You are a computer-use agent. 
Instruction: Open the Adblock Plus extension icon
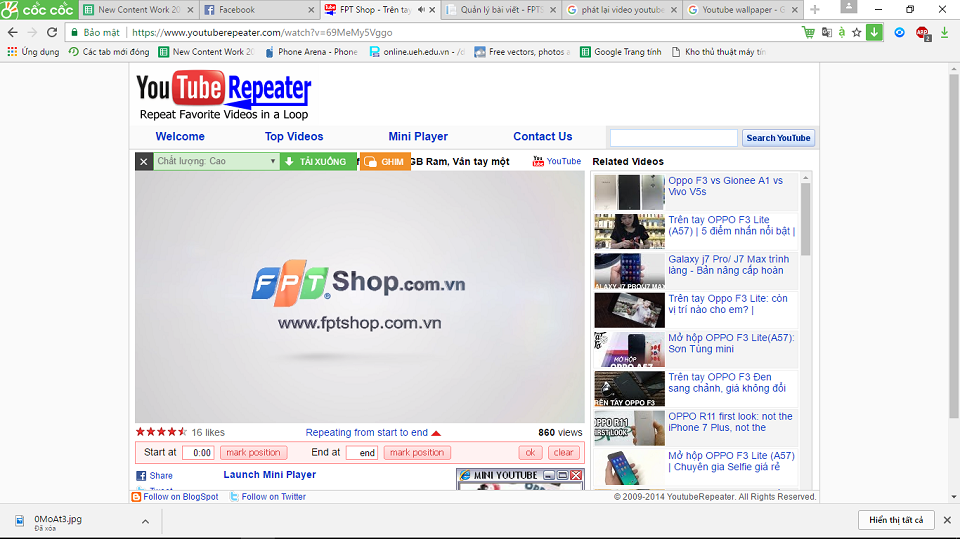pyautogui.click(x=923, y=33)
